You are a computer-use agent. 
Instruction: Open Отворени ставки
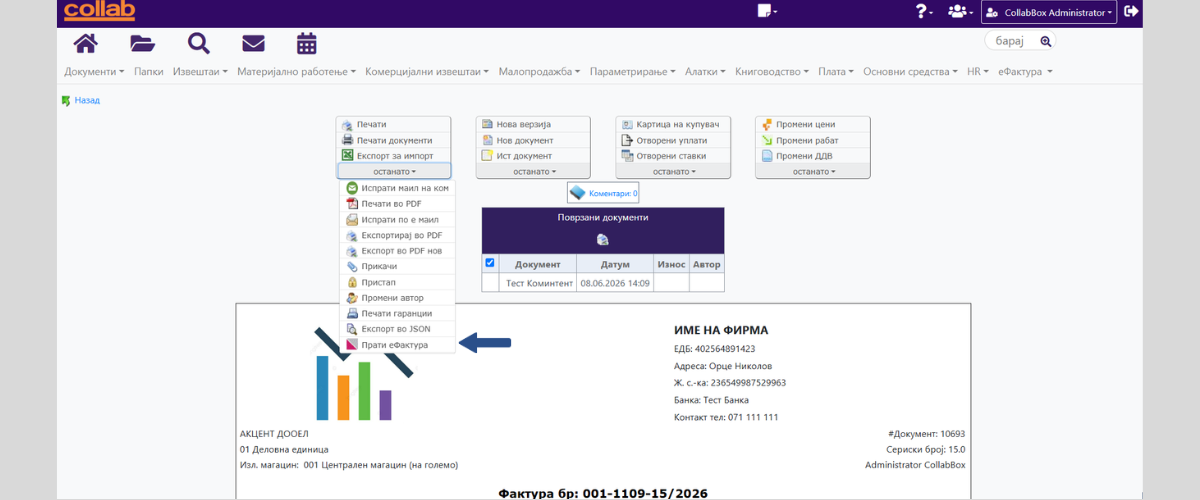[x=673, y=156]
